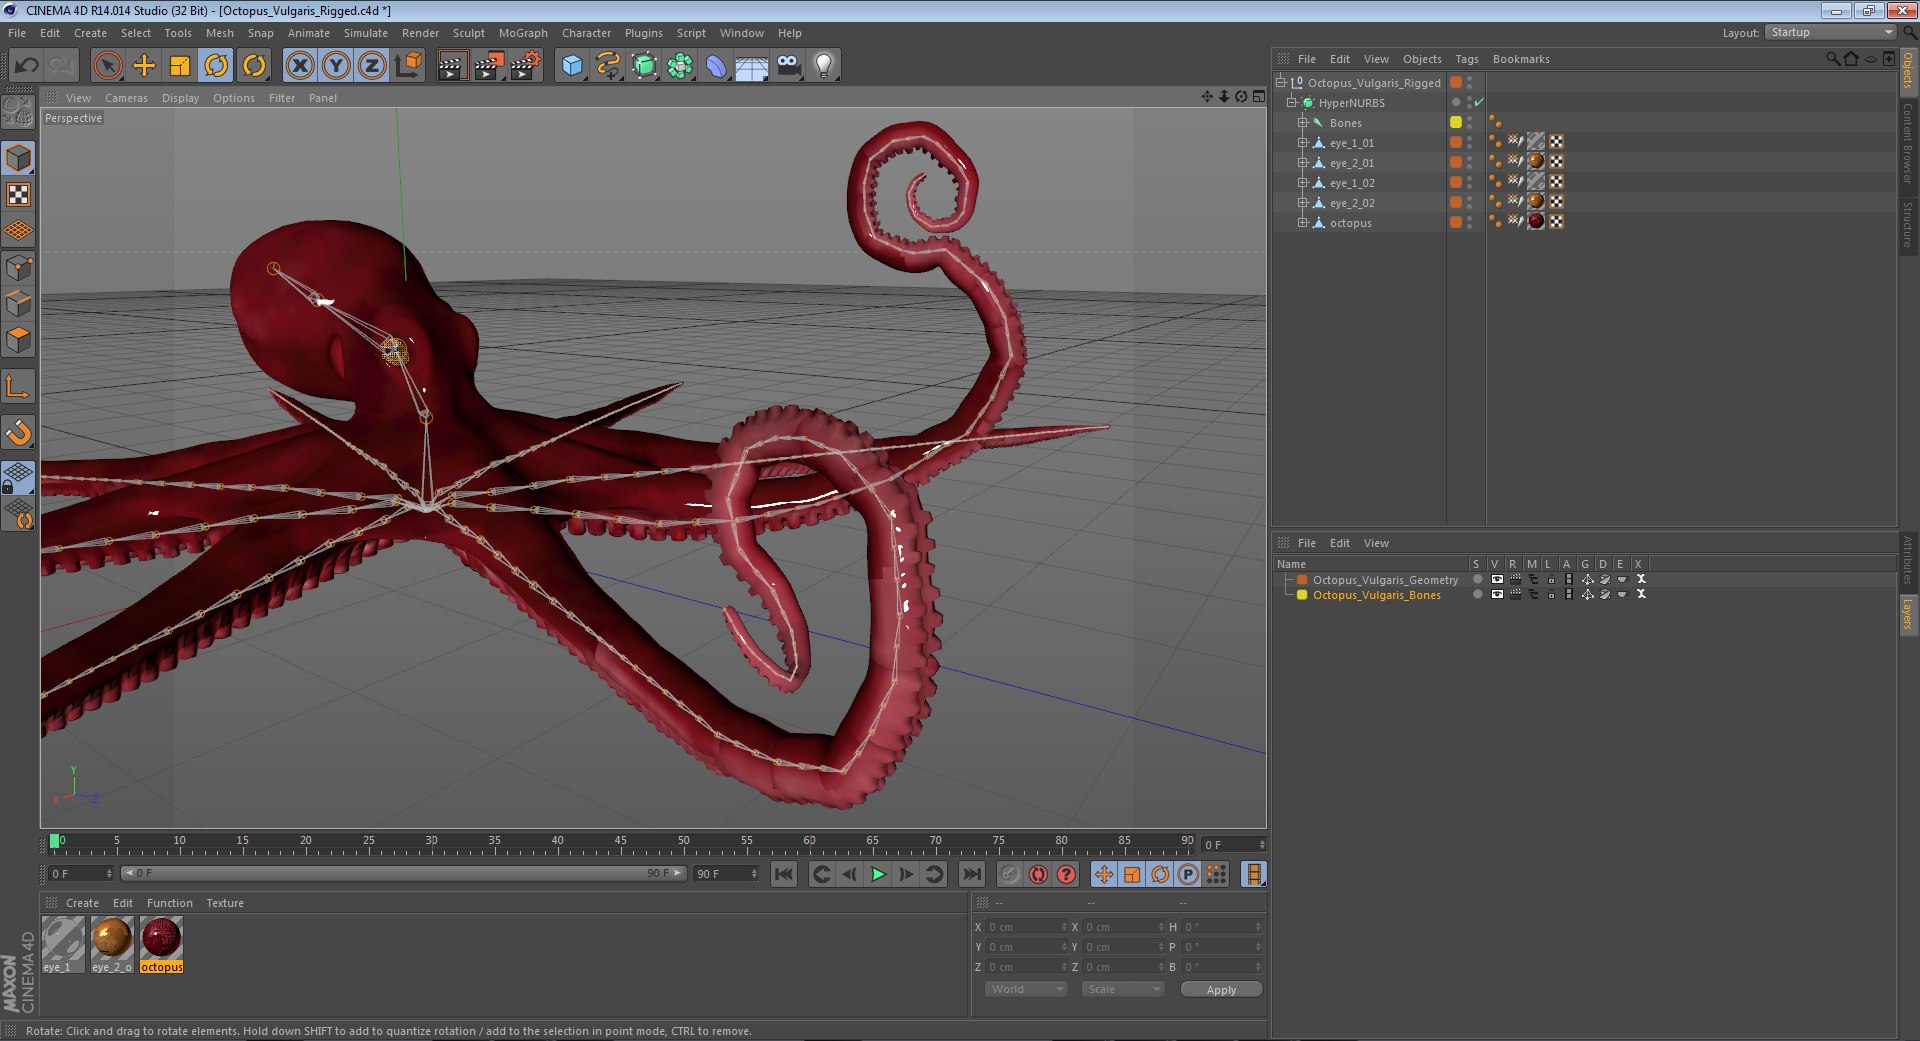The image size is (1920, 1041).
Task: Step to next frame
Action: coord(906,874)
